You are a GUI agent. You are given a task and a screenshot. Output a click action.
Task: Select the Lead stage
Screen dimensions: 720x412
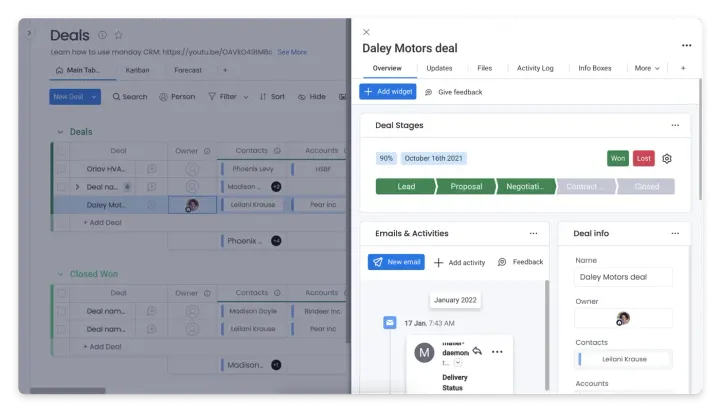coord(406,186)
